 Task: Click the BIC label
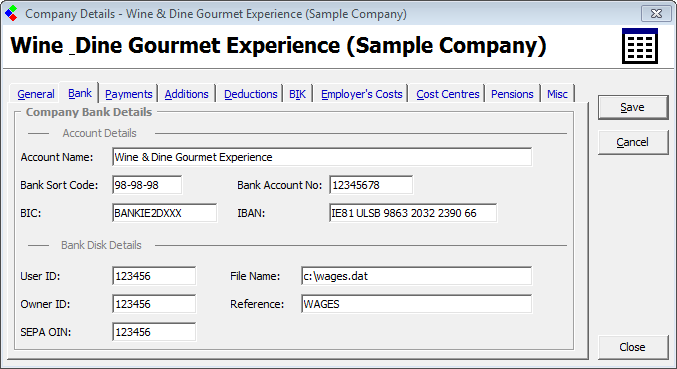click(x=31, y=213)
